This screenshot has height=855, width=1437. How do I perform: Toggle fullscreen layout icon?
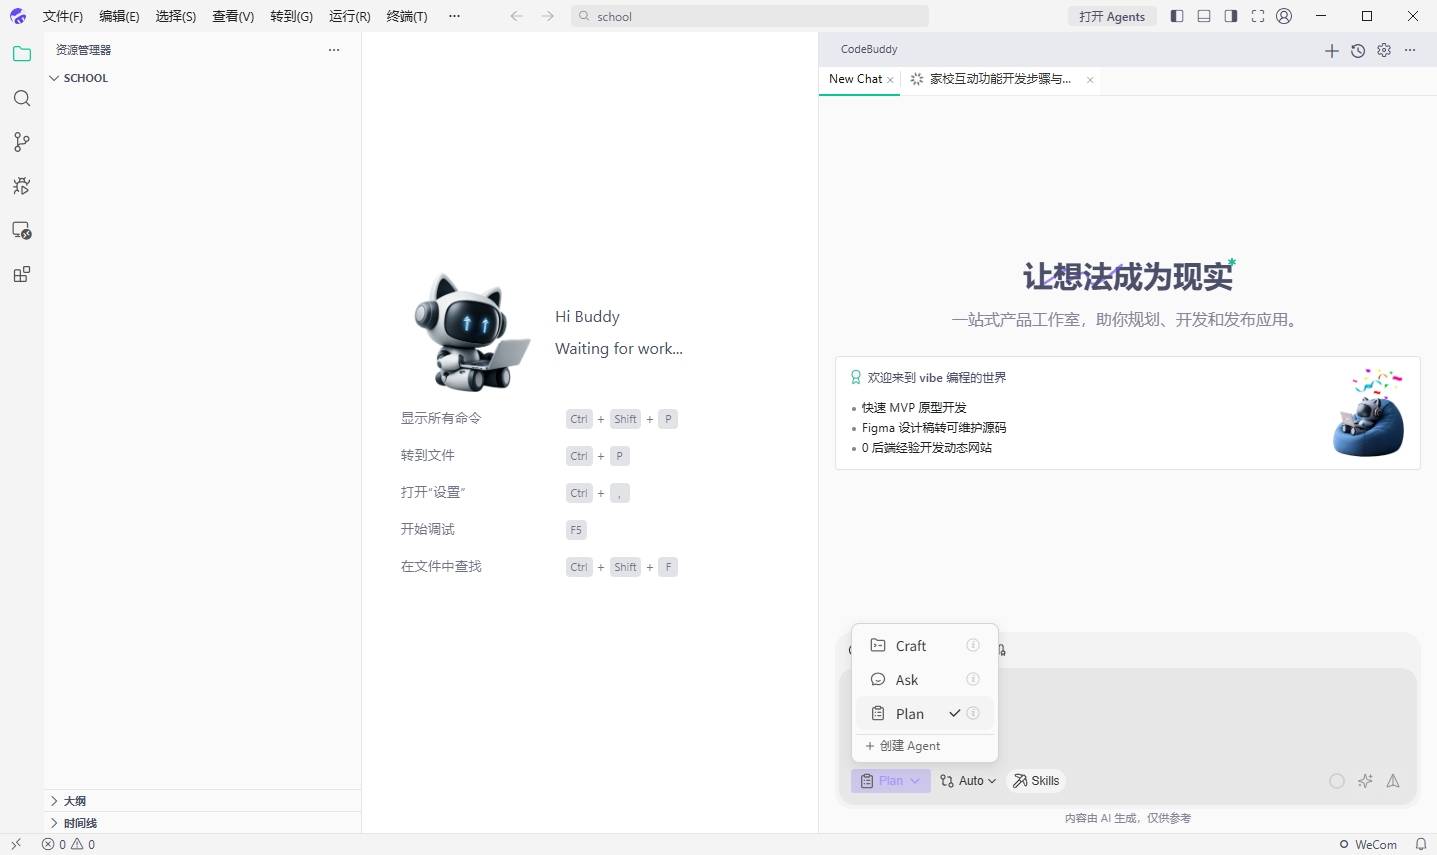click(1258, 16)
